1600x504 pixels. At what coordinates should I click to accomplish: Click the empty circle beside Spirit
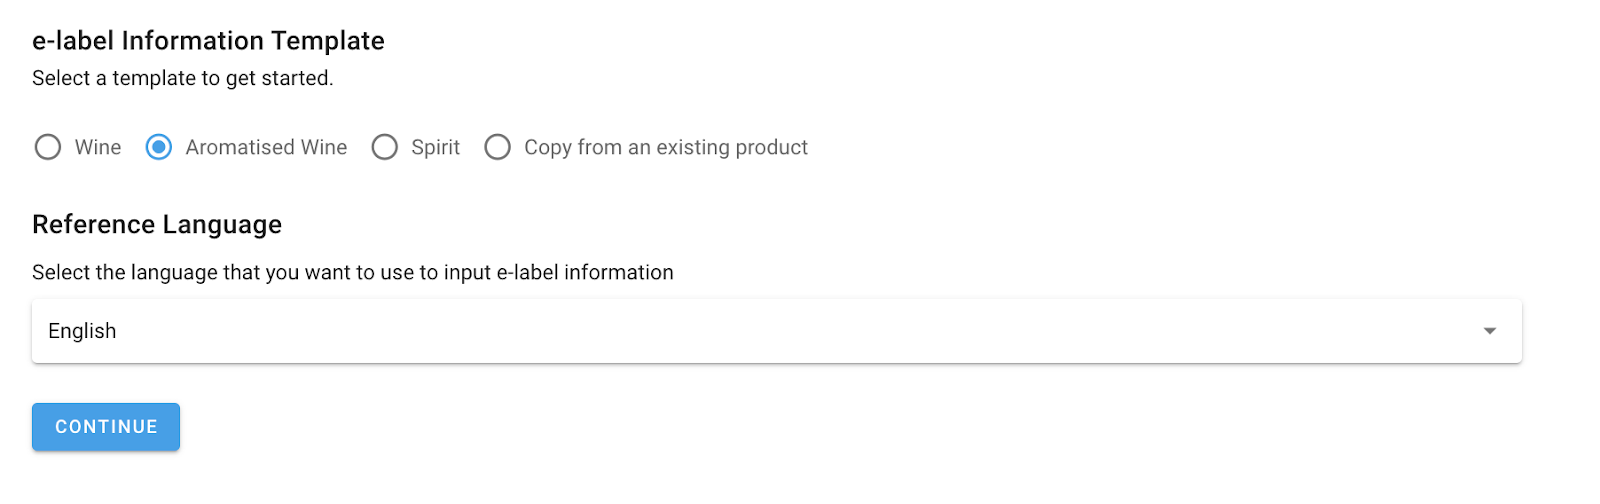click(x=385, y=147)
